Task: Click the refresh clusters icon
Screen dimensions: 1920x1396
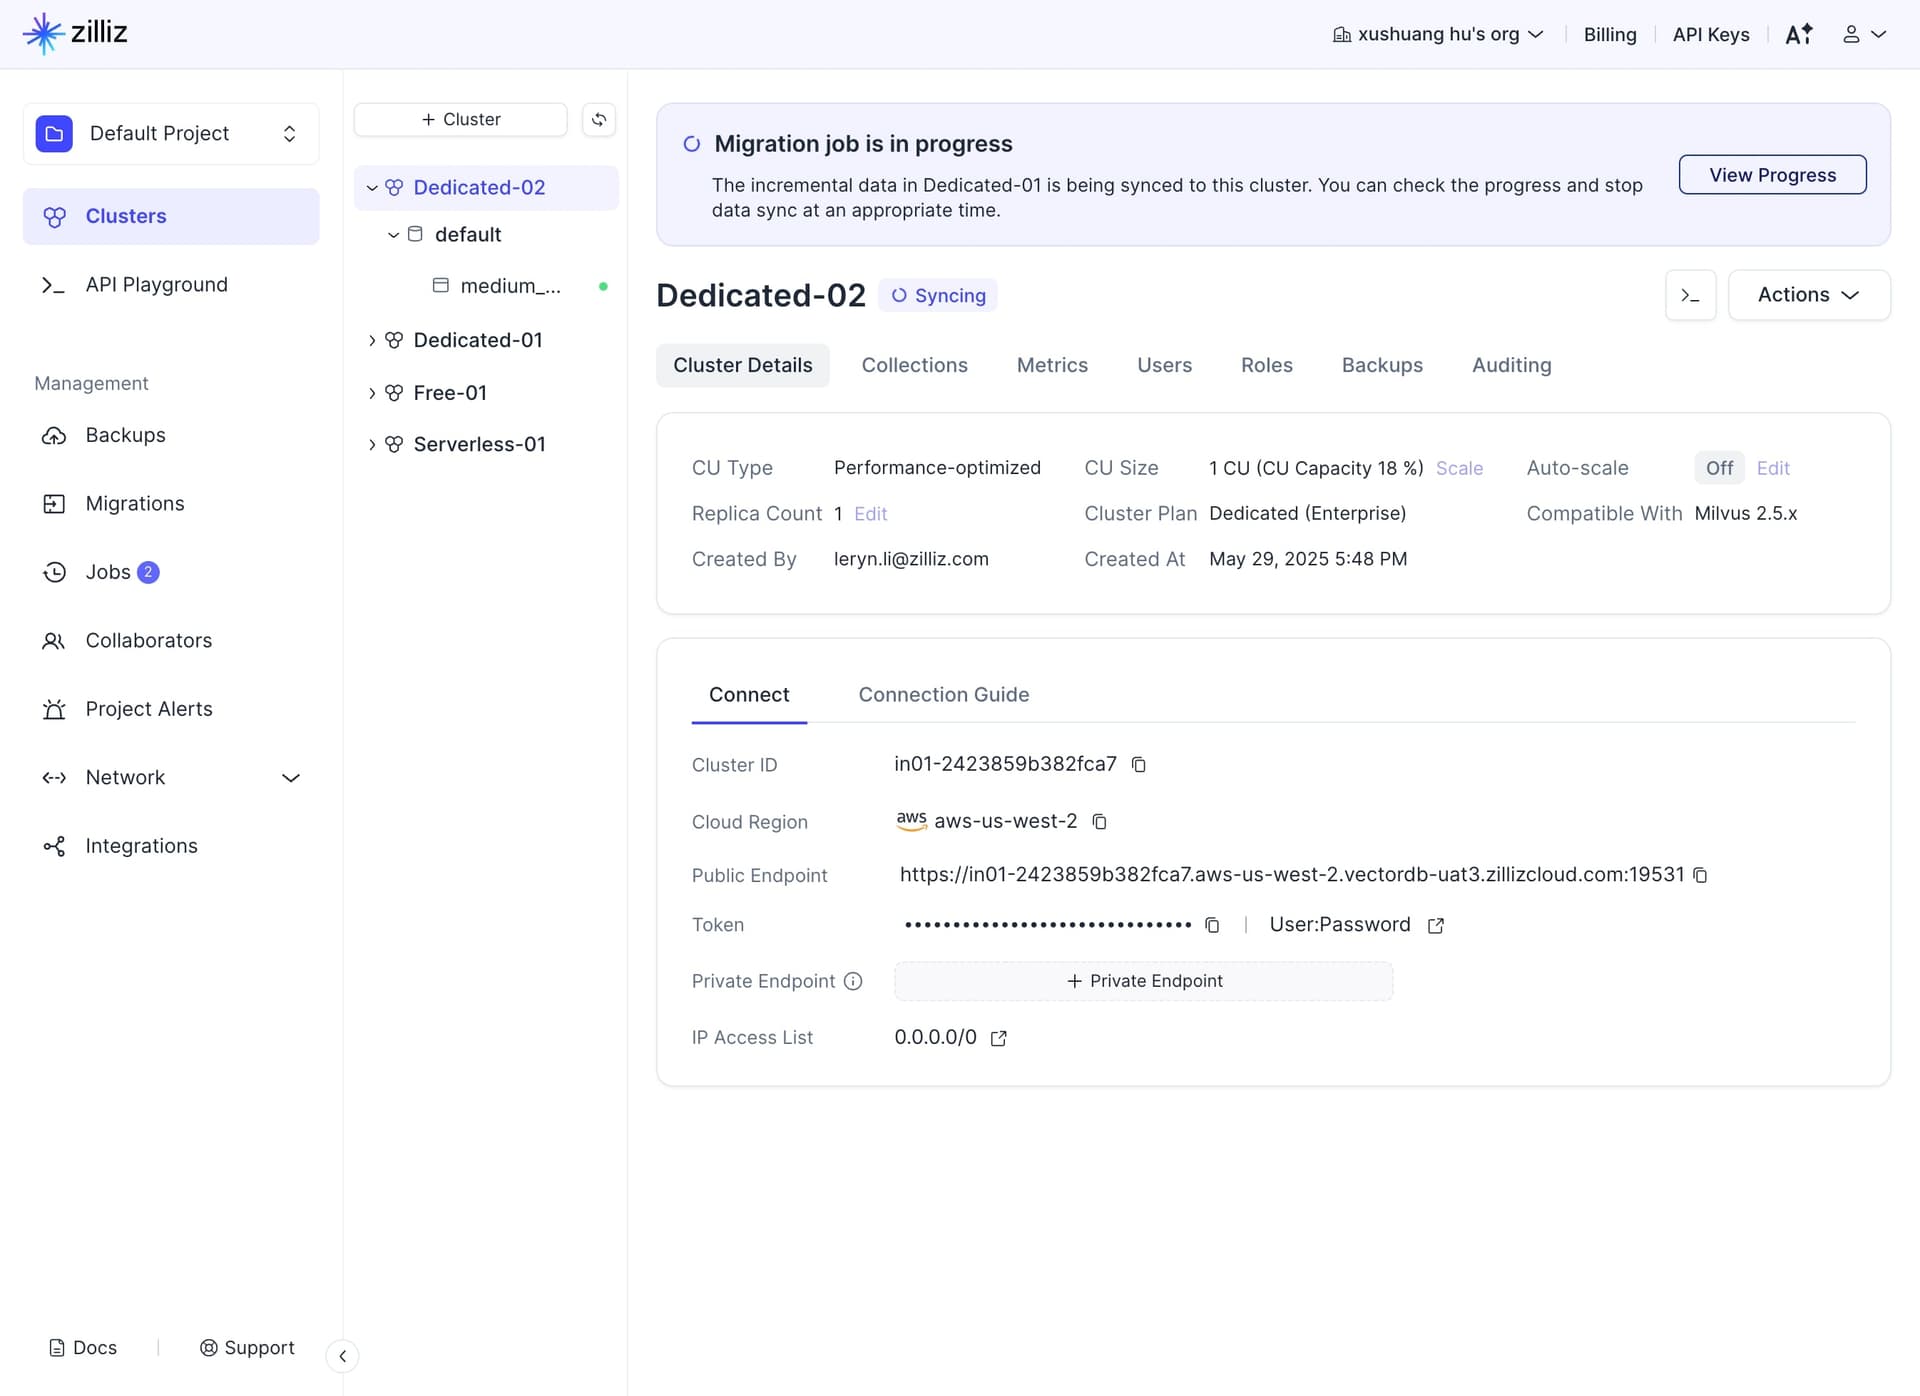Action: click(x=599, y=120)
